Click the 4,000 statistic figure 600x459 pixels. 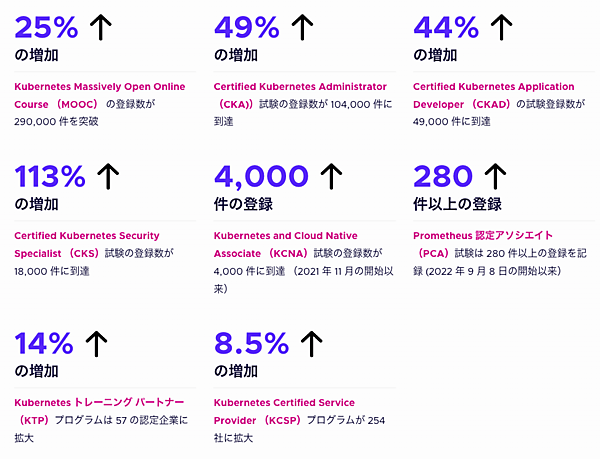[262, 178]
